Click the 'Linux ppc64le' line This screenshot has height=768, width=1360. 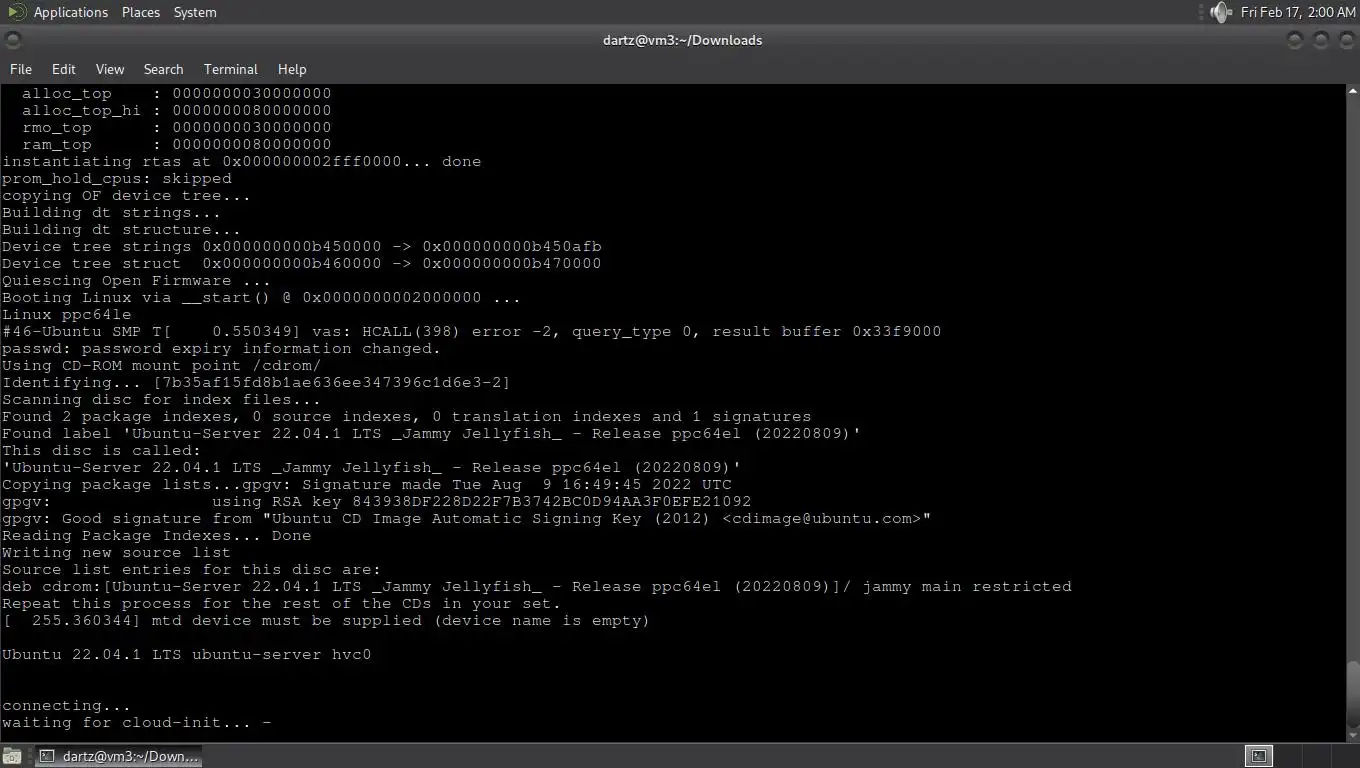(x=66, y=314)
